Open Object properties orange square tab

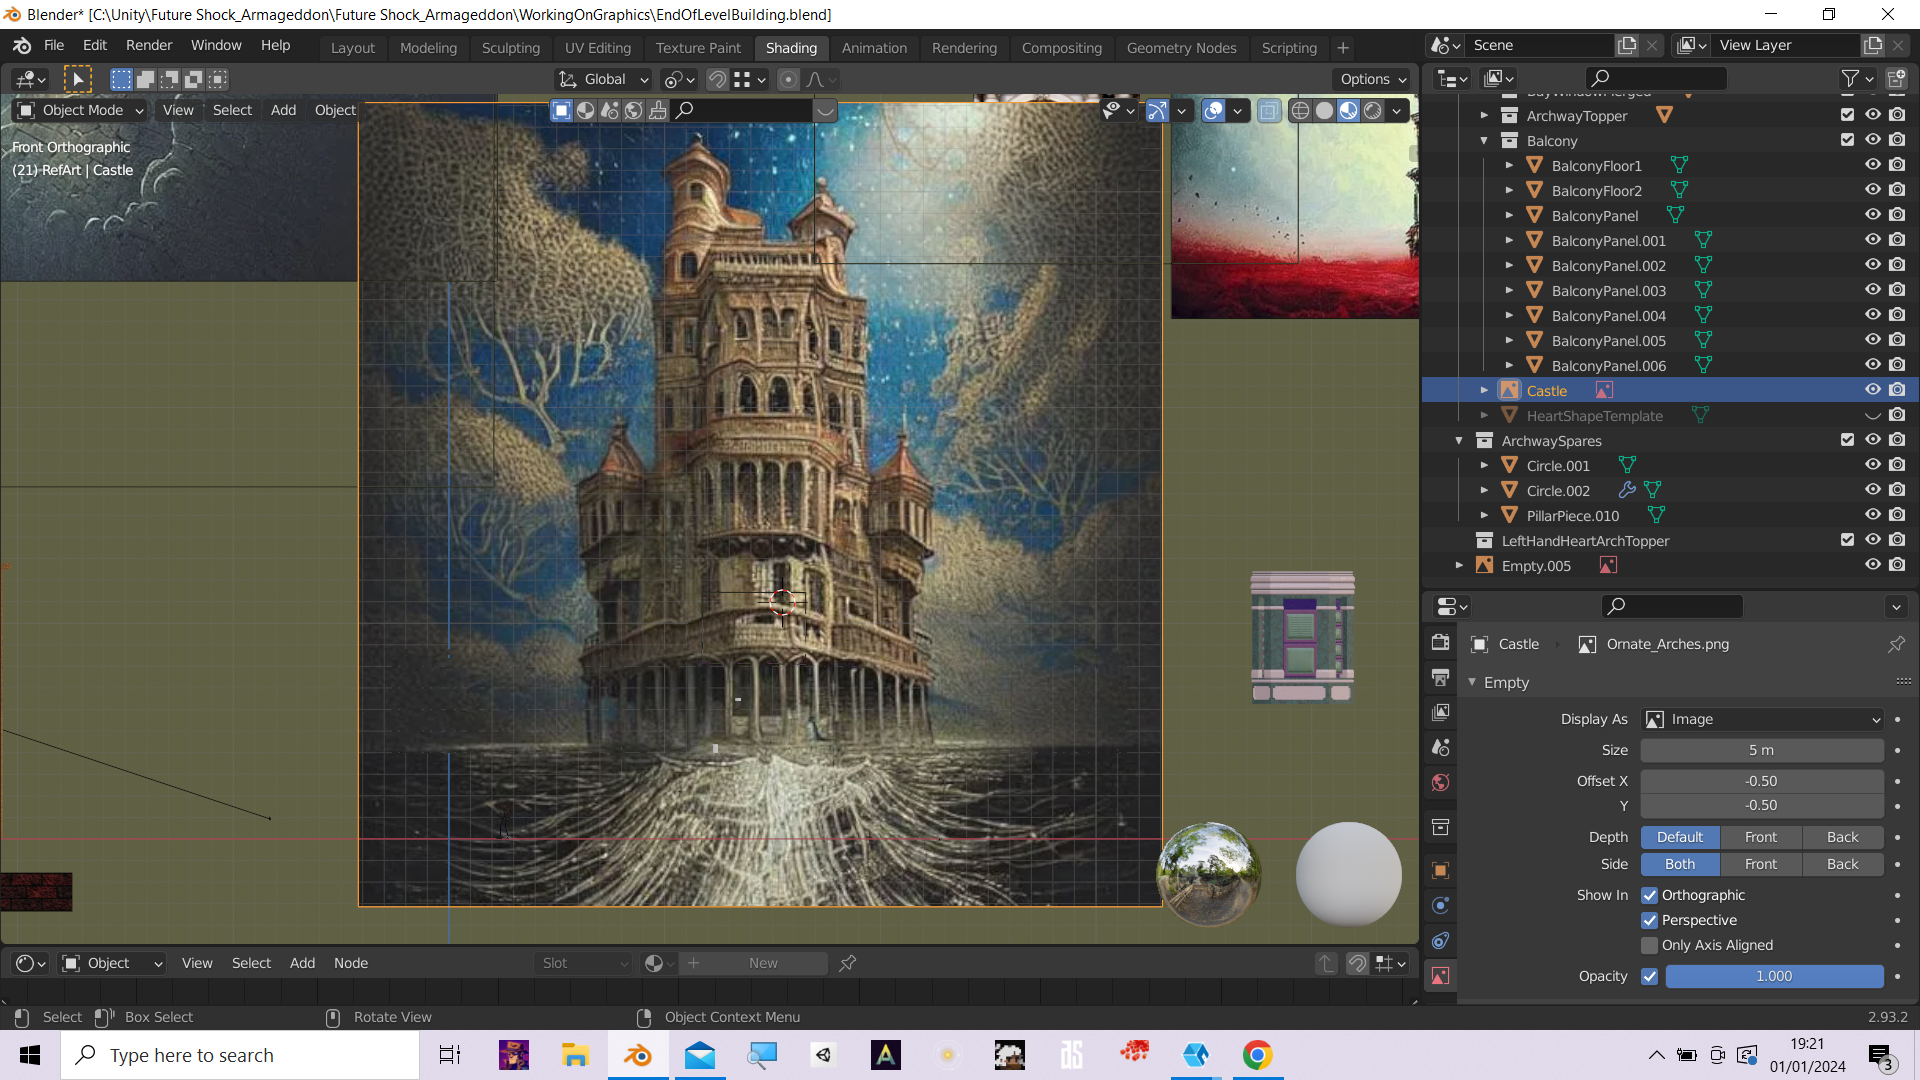pyautogui.click(x=1440, y=870)
